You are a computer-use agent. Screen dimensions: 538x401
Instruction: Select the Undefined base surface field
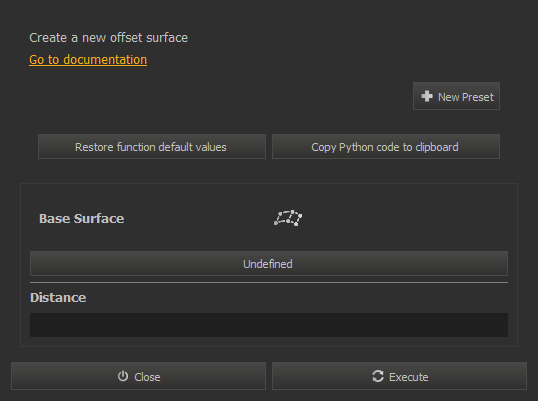pyautogui.click(x=269, y=264)
